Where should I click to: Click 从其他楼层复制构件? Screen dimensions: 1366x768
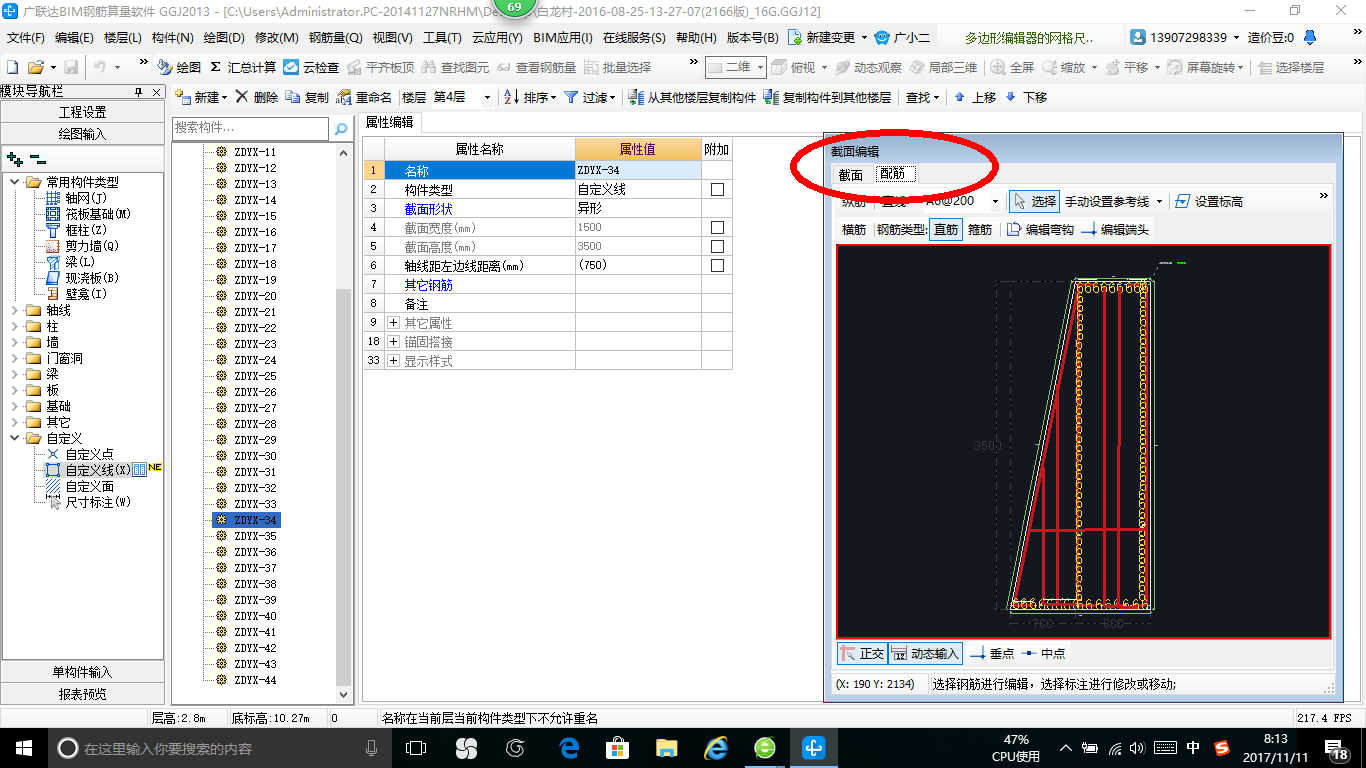pyautogui.click(x=692, y=97)
